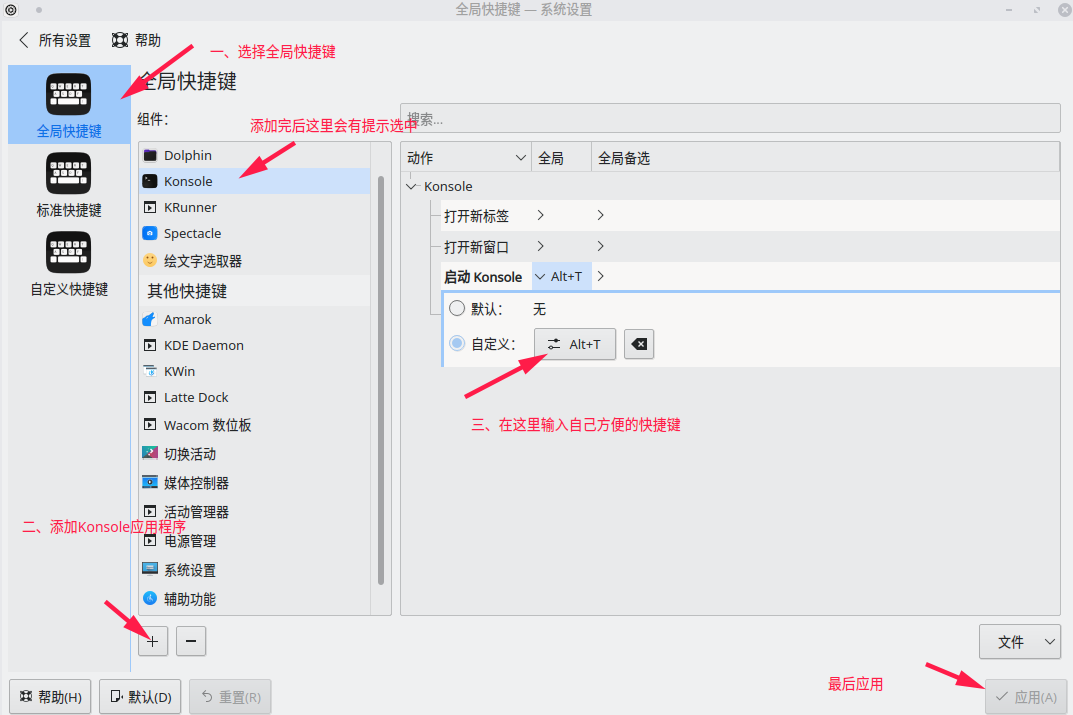The width and height of the screenshot is (1073, 715).
Task: Click the 切换活动 icon
Action: click(x=150, y=452)
